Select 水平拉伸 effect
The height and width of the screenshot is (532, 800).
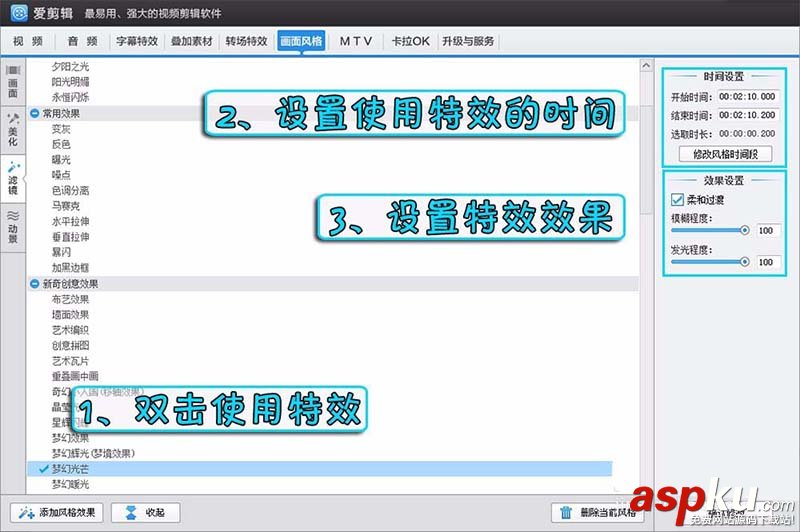click(x=70, y=221)
